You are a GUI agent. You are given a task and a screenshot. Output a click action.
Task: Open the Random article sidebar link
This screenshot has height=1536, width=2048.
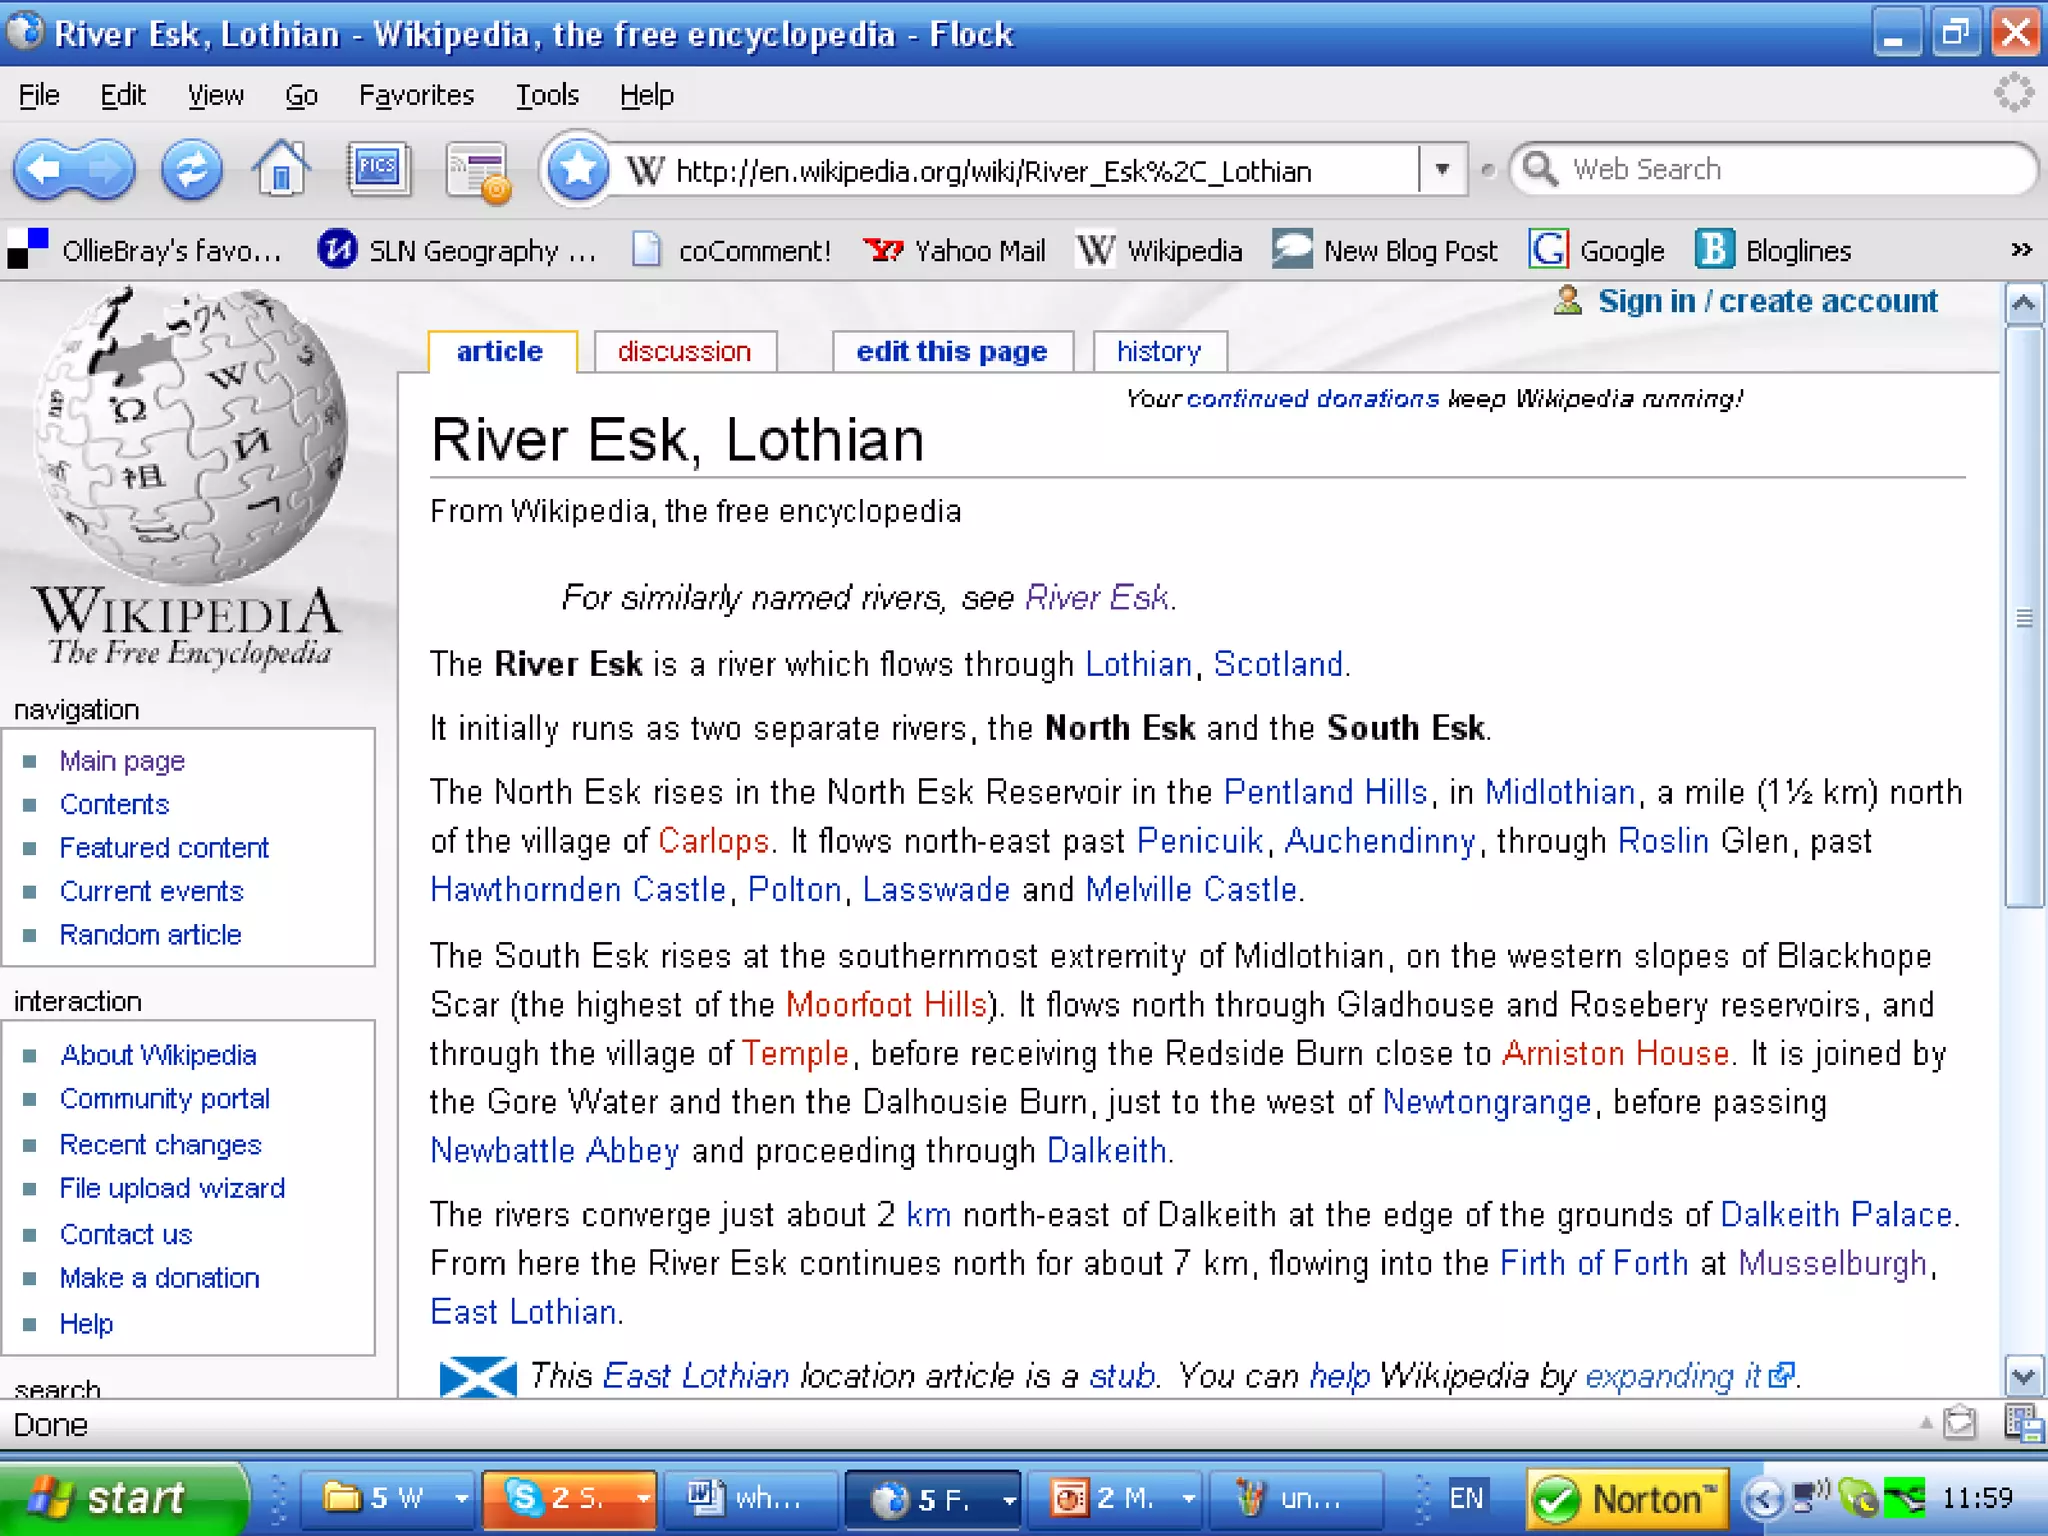click(150, 934)
